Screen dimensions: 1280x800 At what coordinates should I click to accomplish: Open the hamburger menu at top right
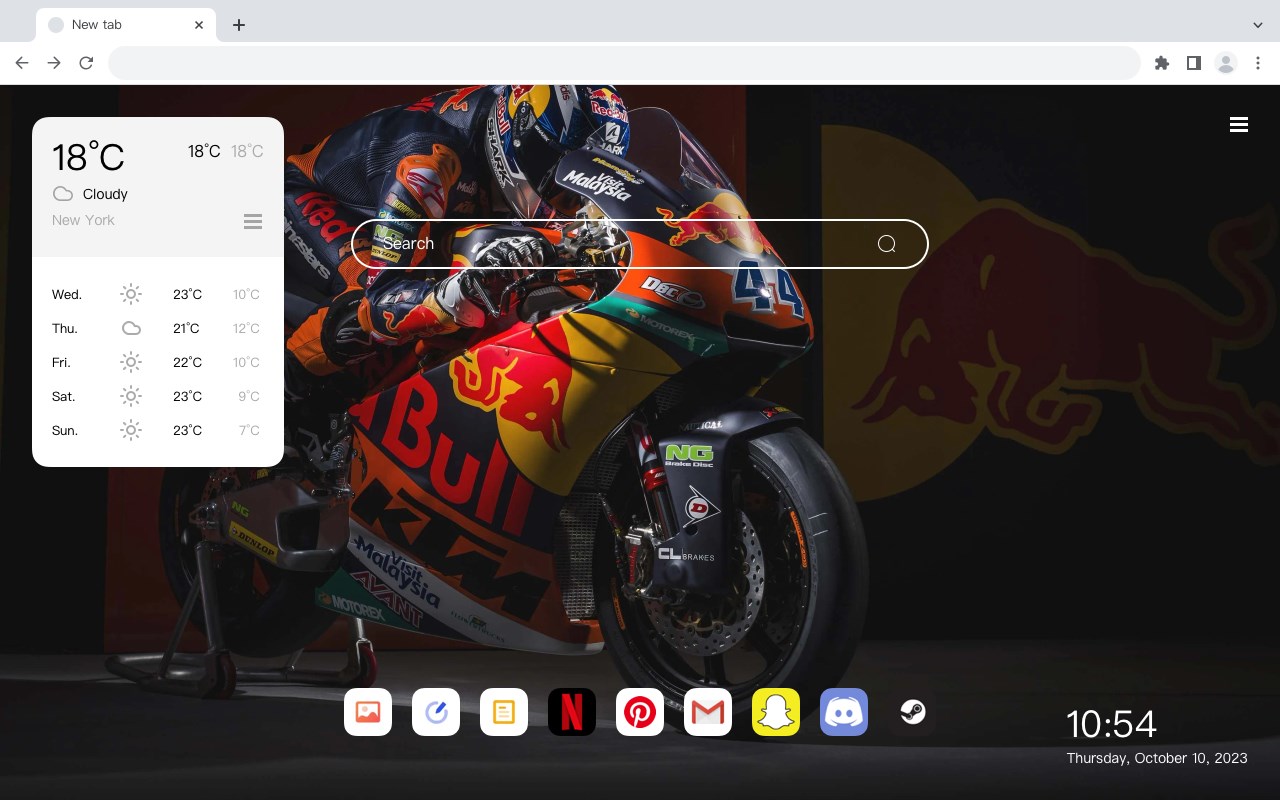pos(1239,124)
